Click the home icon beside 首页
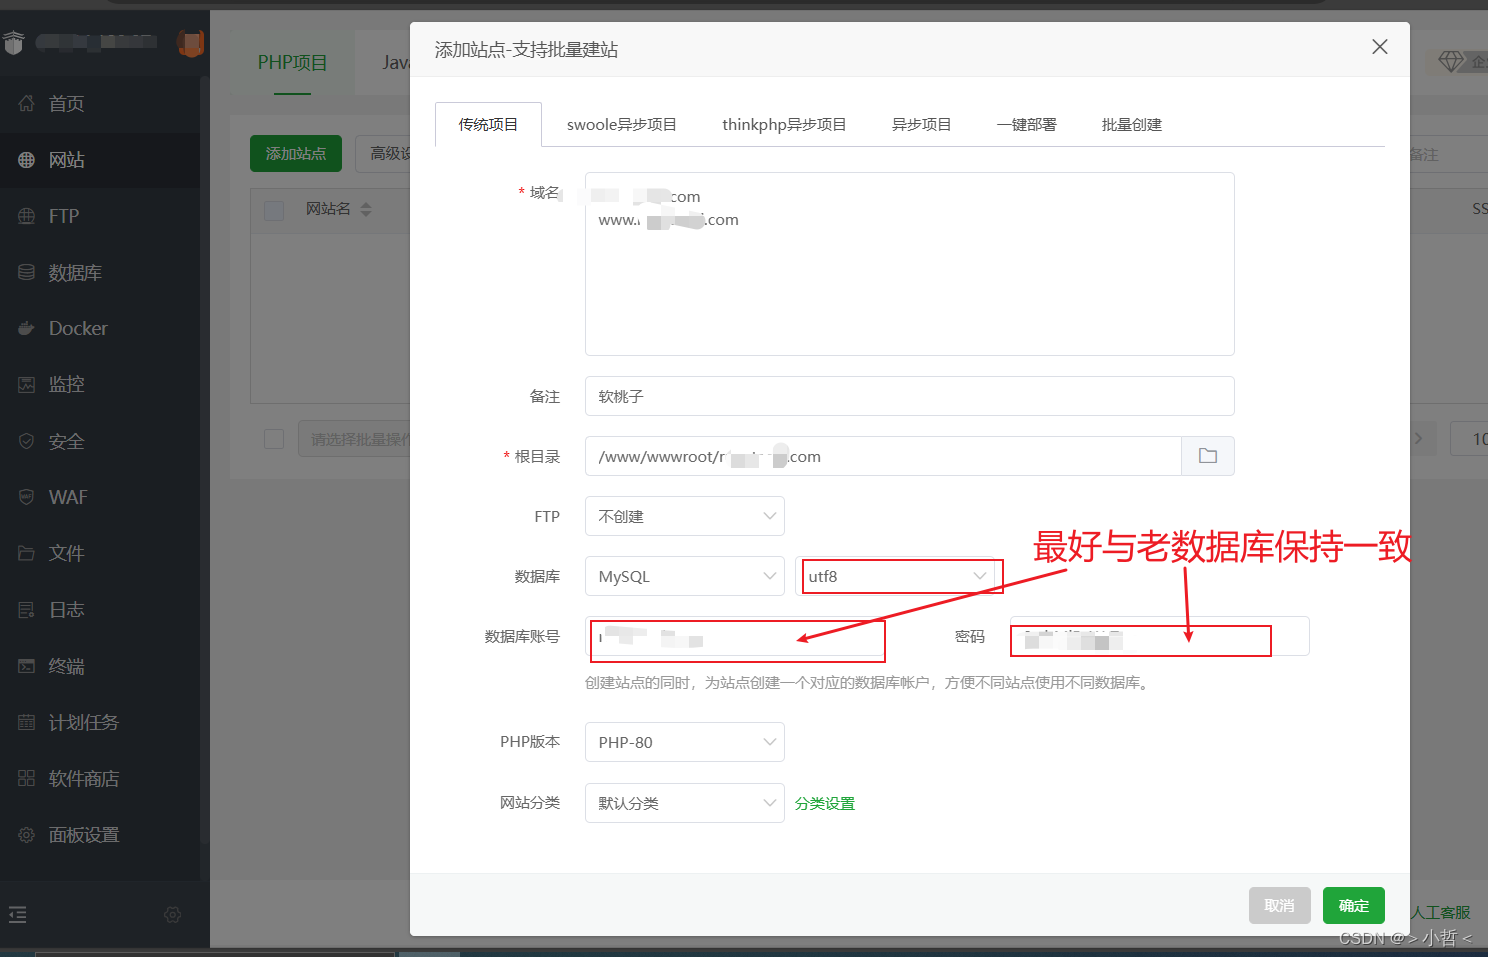Viewport: 1488px width, 957px height. click(x=27, y=103)
